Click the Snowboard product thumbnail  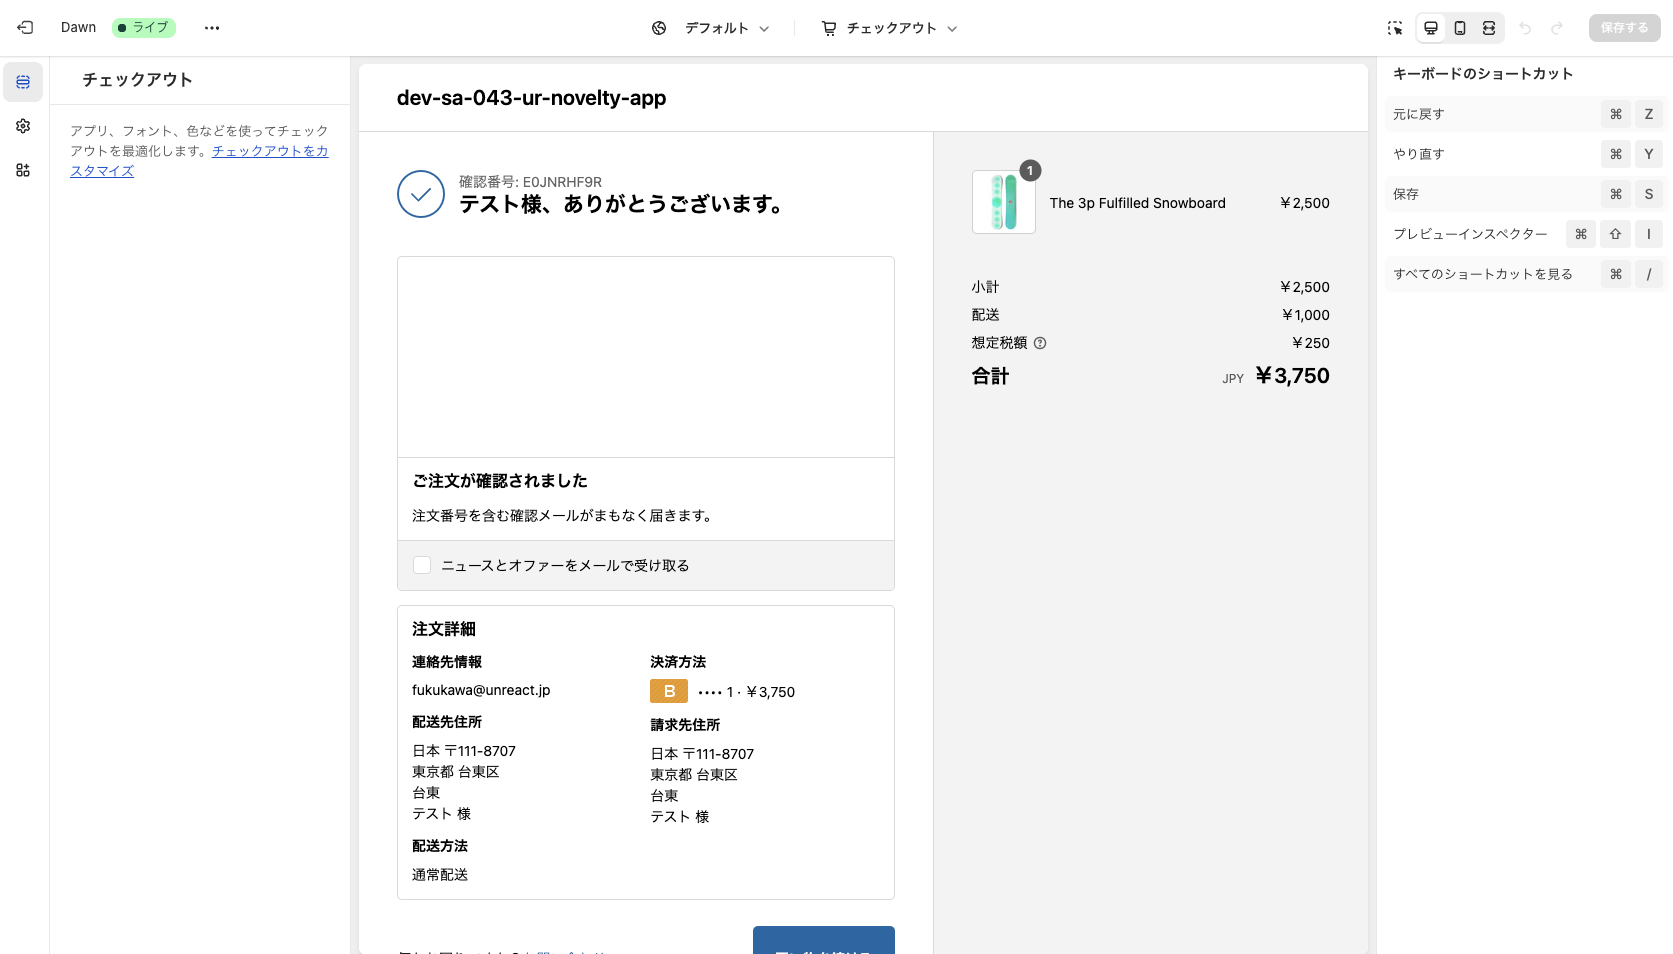click(1003, 202)
